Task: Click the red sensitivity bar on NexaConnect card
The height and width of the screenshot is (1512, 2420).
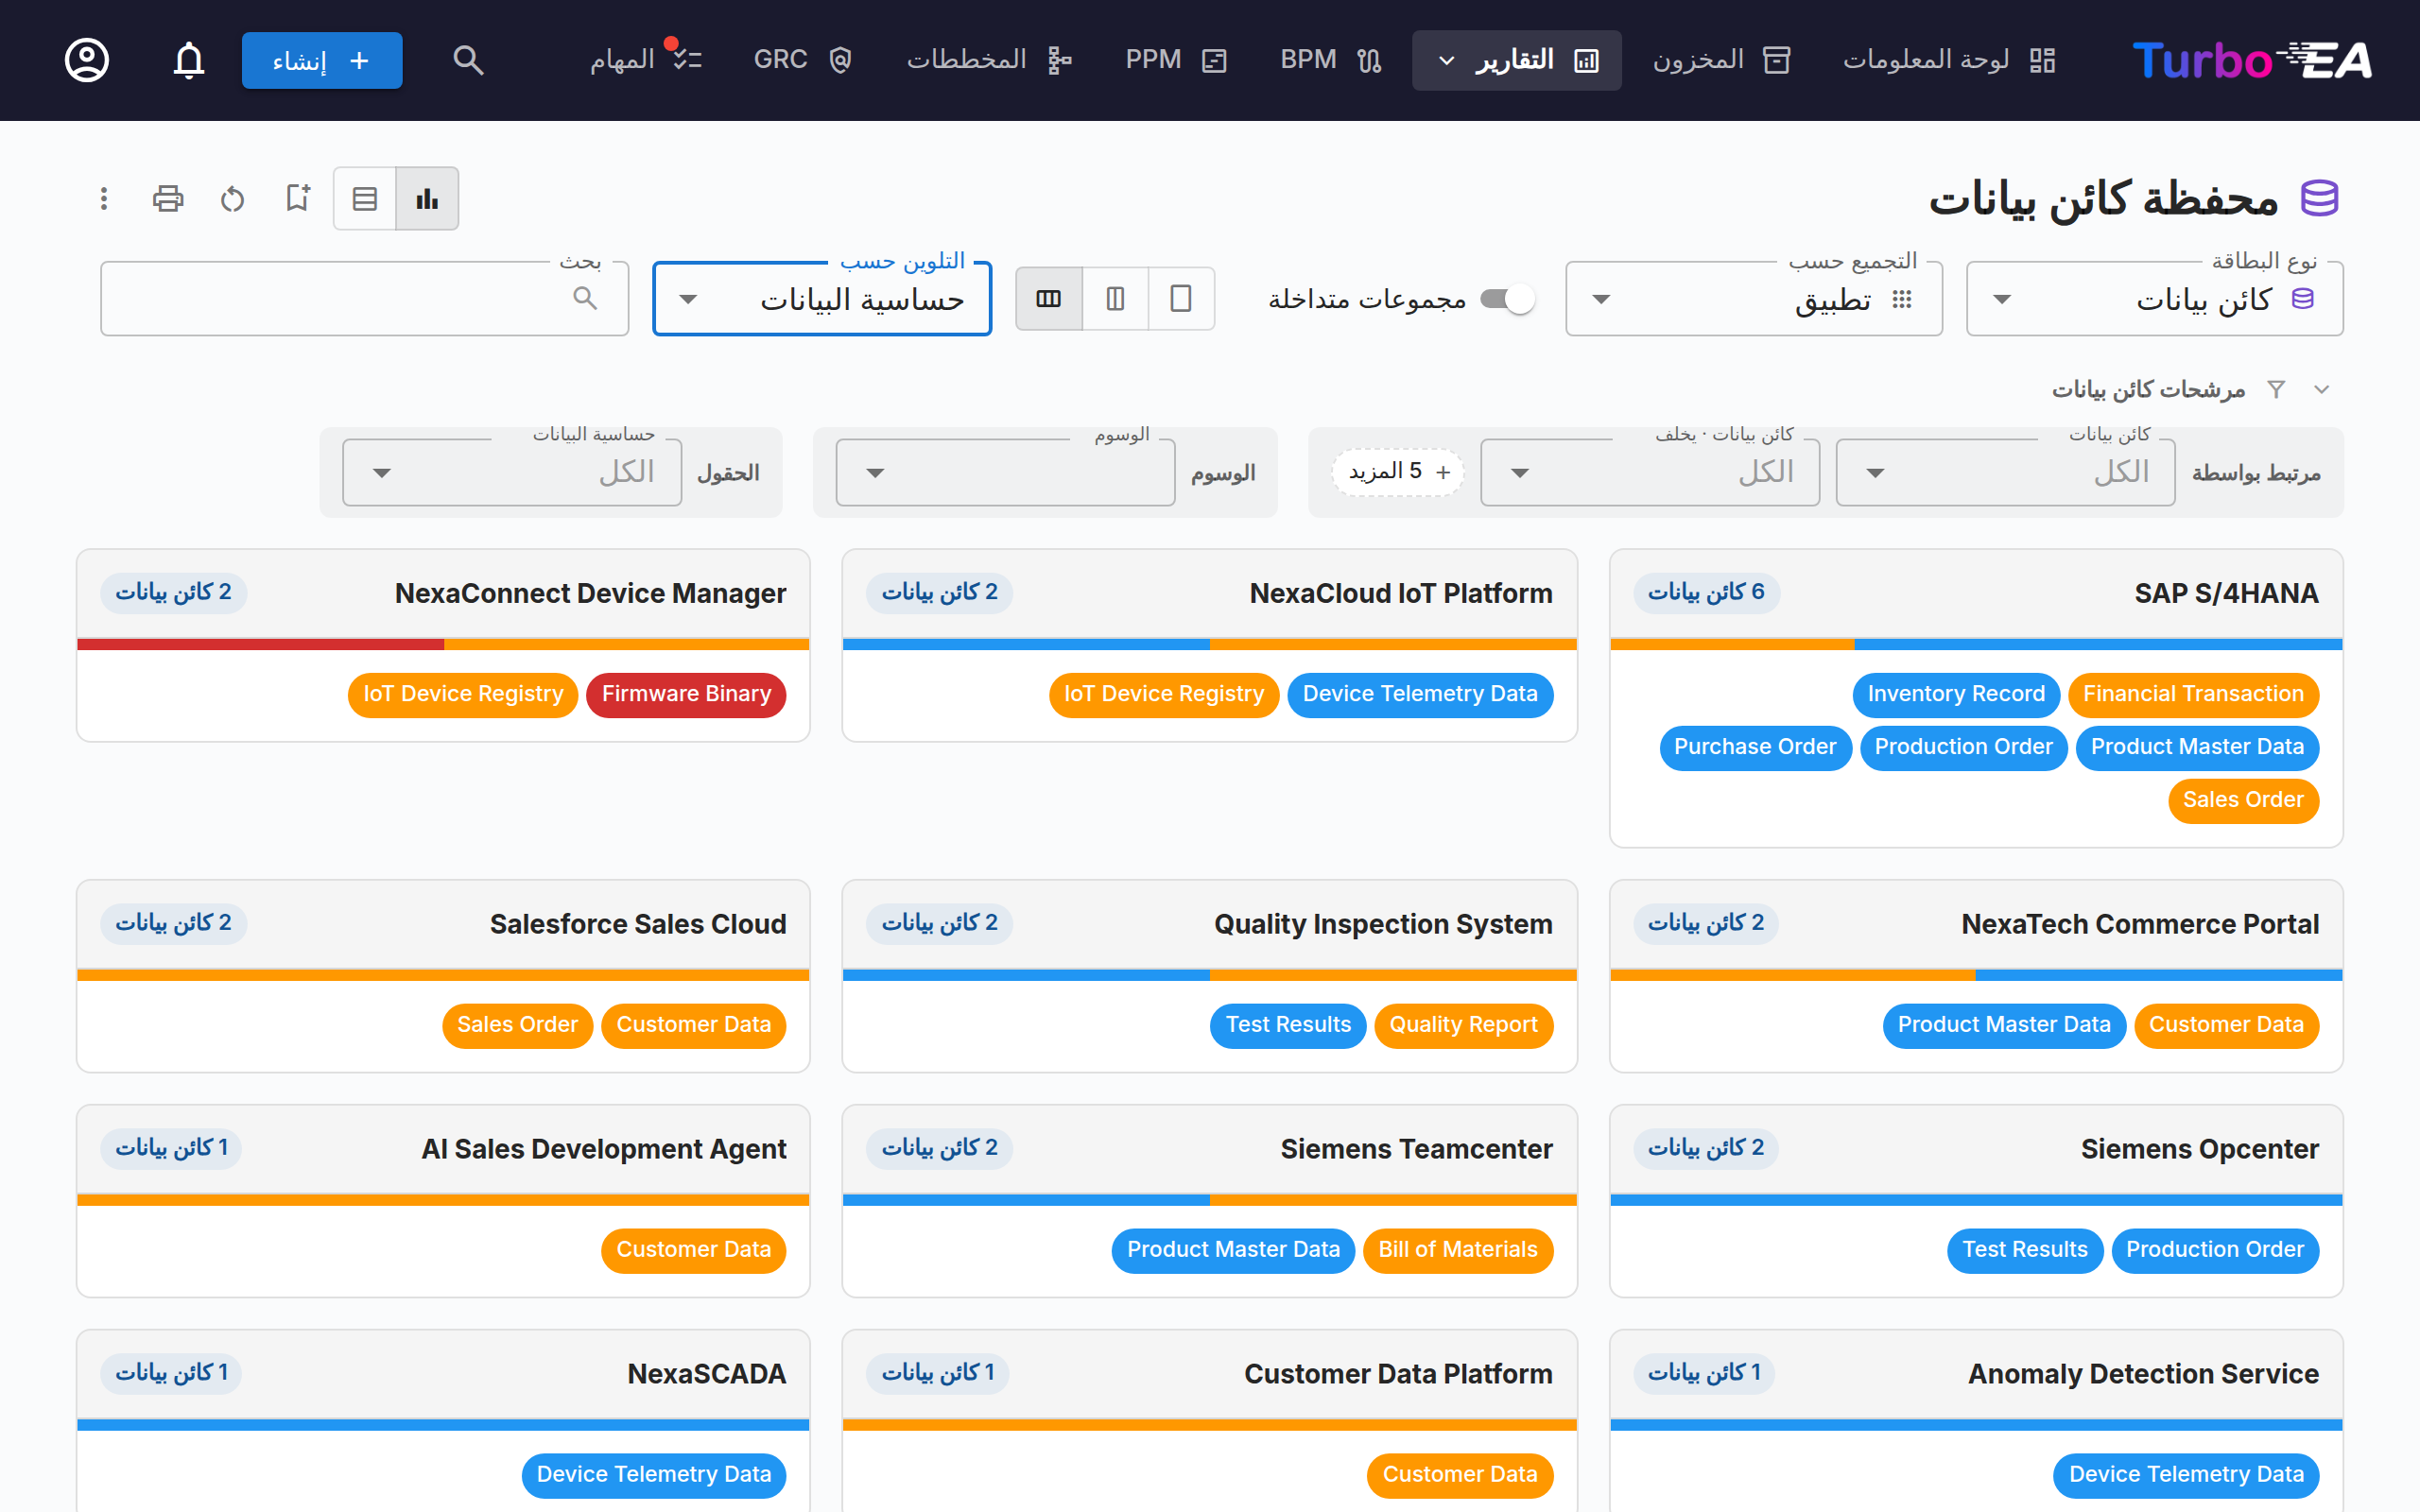Action: [x=260, y=644]
